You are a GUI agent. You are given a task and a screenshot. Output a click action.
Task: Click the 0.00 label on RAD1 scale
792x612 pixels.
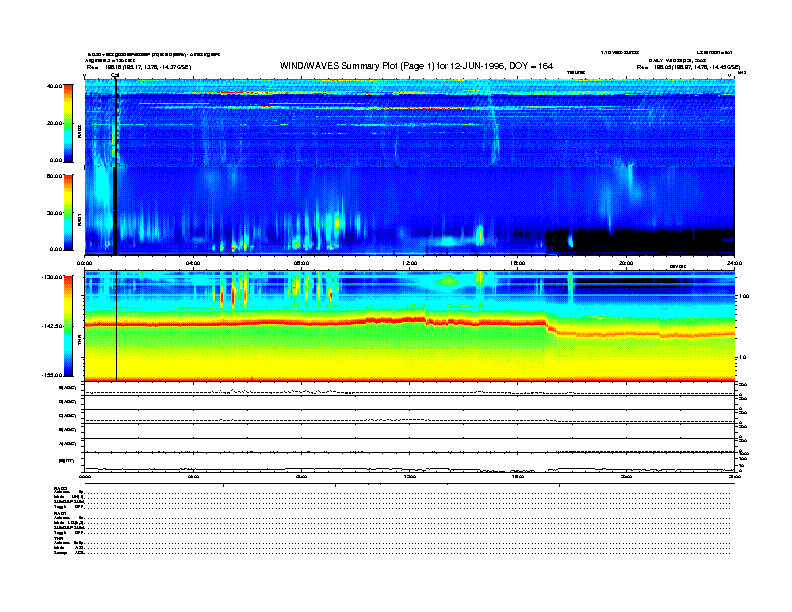click(x=56, y=249)
